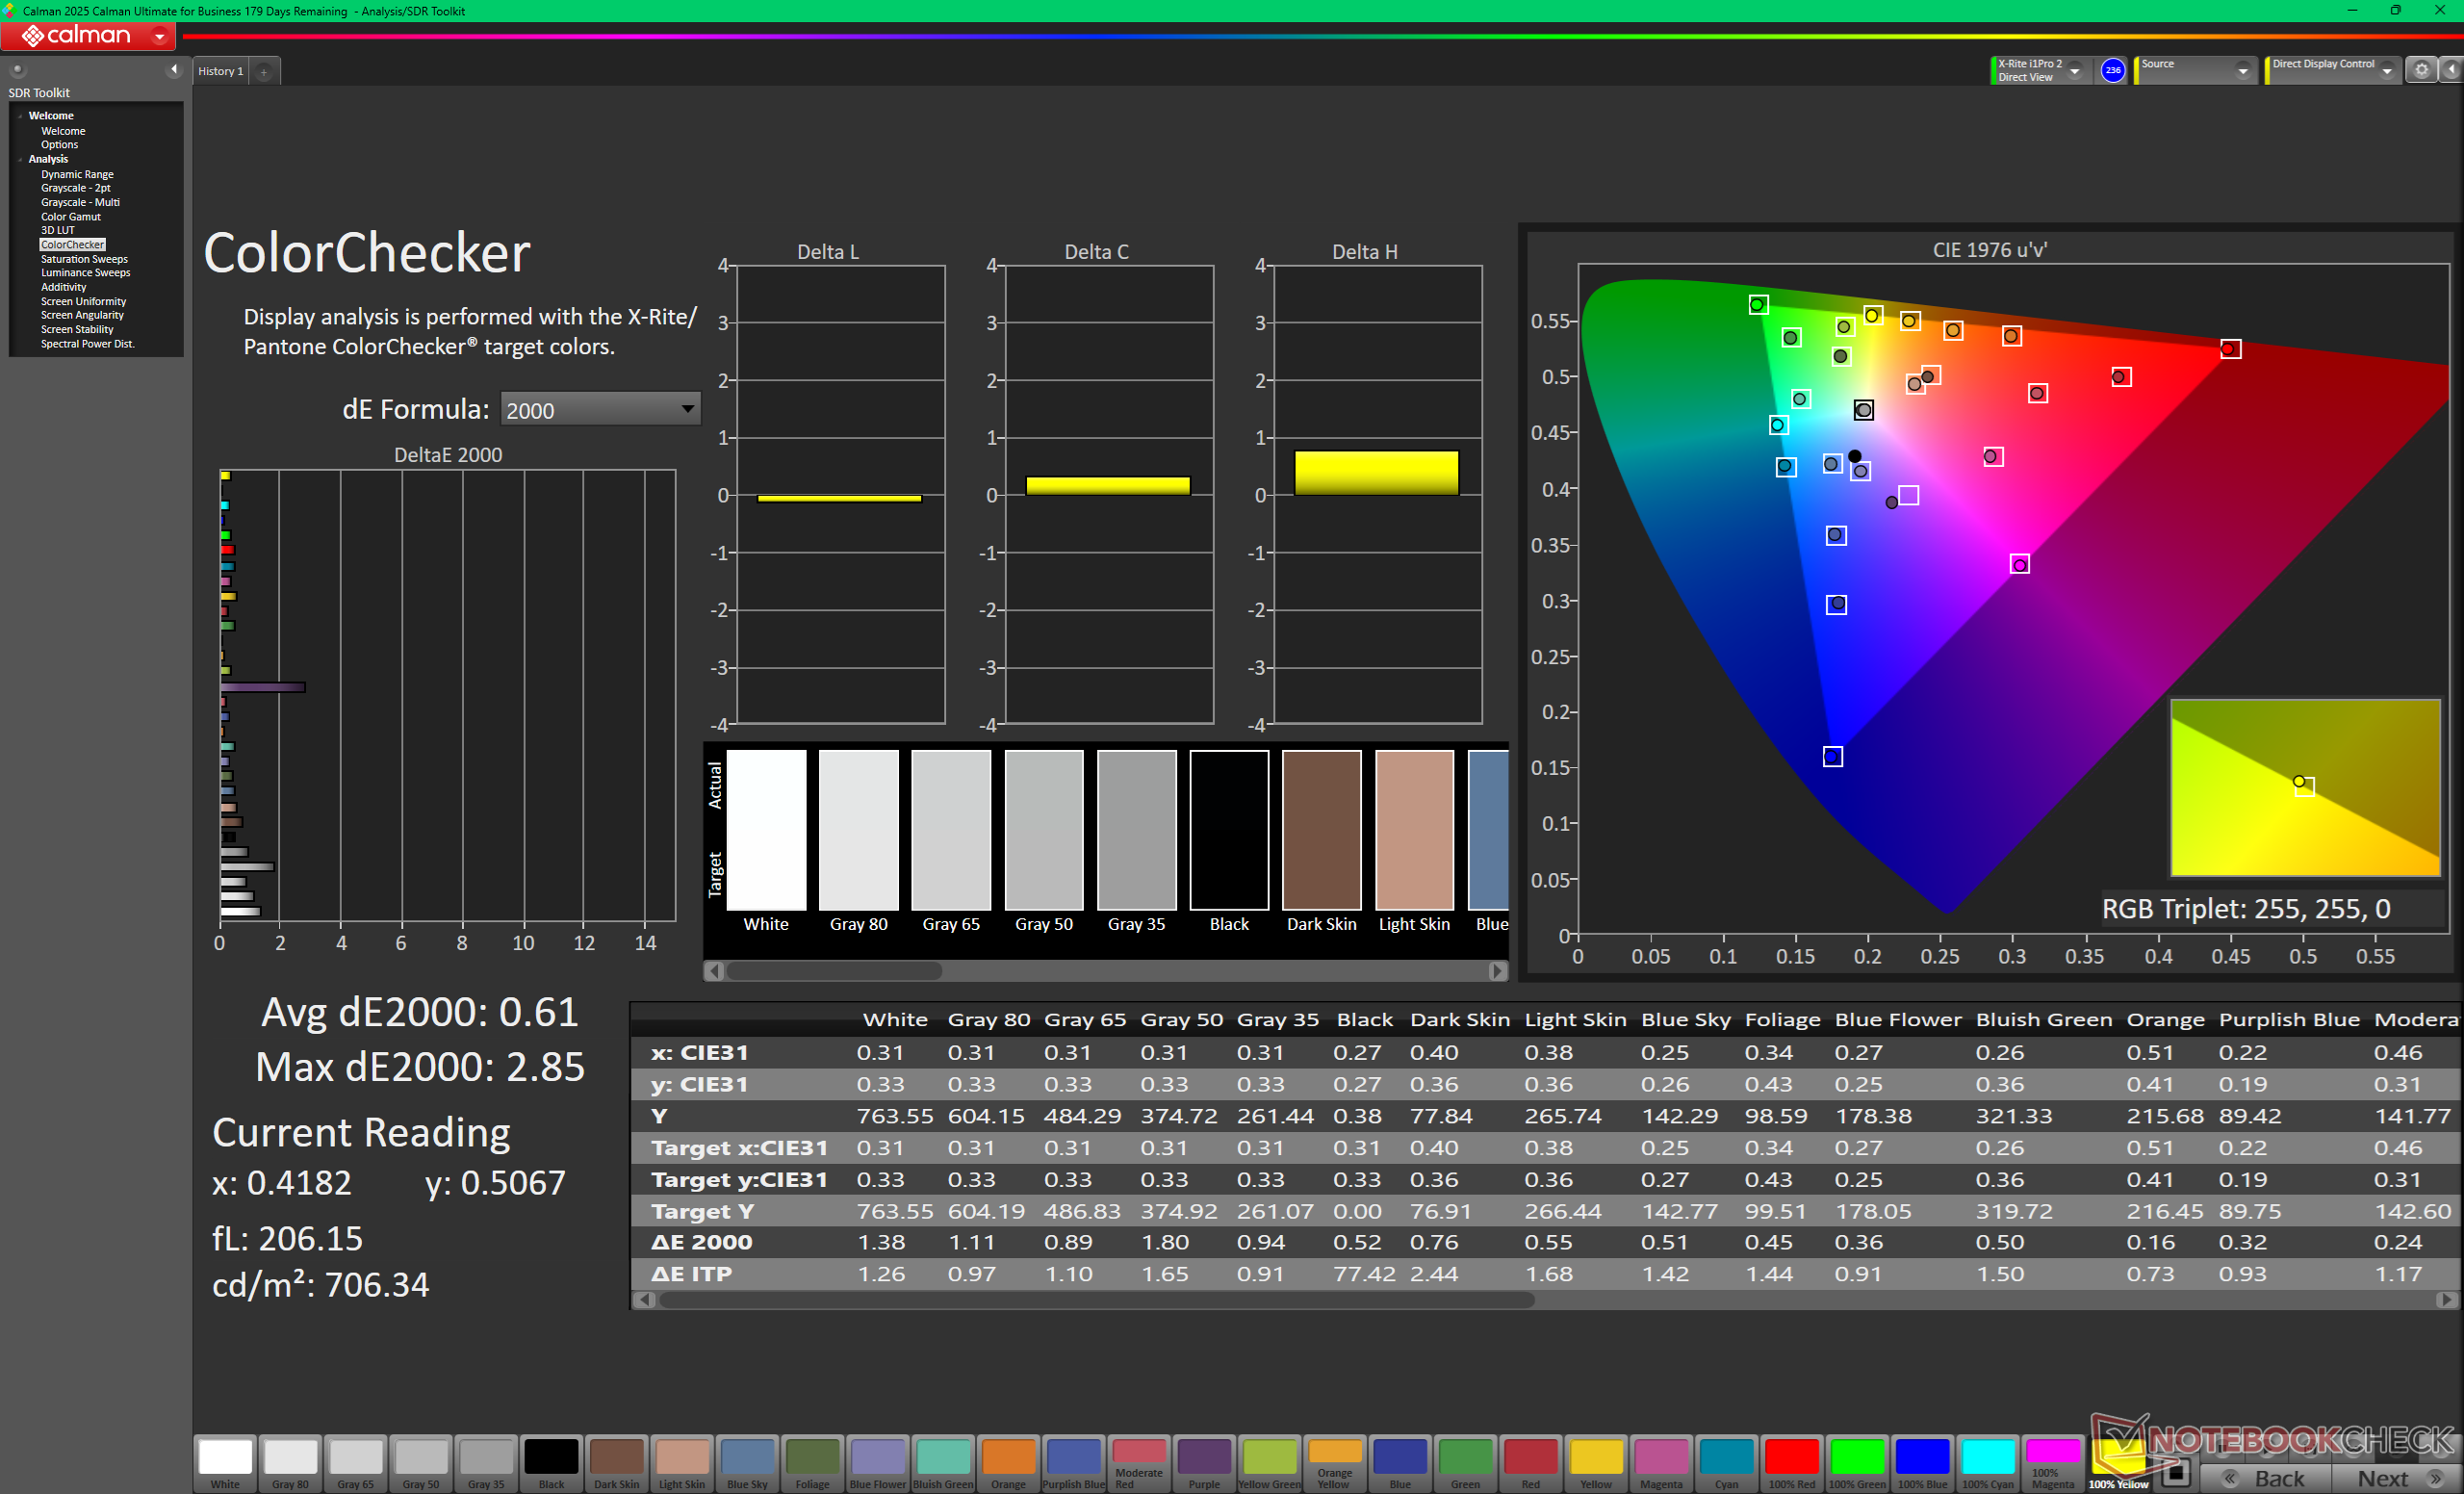This screenshot has width=2464, height=1494.
Task: Click the Next navigation button
Action: tap(2398, 1478)
